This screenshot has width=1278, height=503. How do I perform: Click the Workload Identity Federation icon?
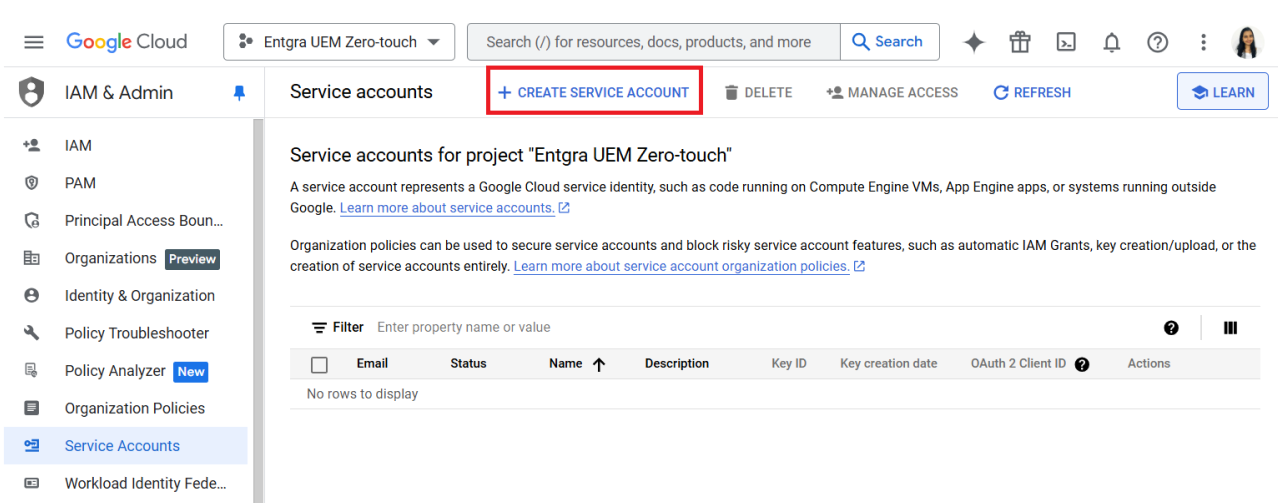(x=31, y=483)
